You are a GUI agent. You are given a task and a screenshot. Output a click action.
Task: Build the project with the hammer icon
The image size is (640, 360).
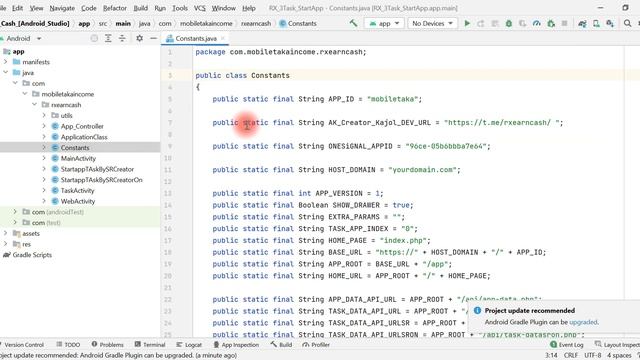click(353, 23)
